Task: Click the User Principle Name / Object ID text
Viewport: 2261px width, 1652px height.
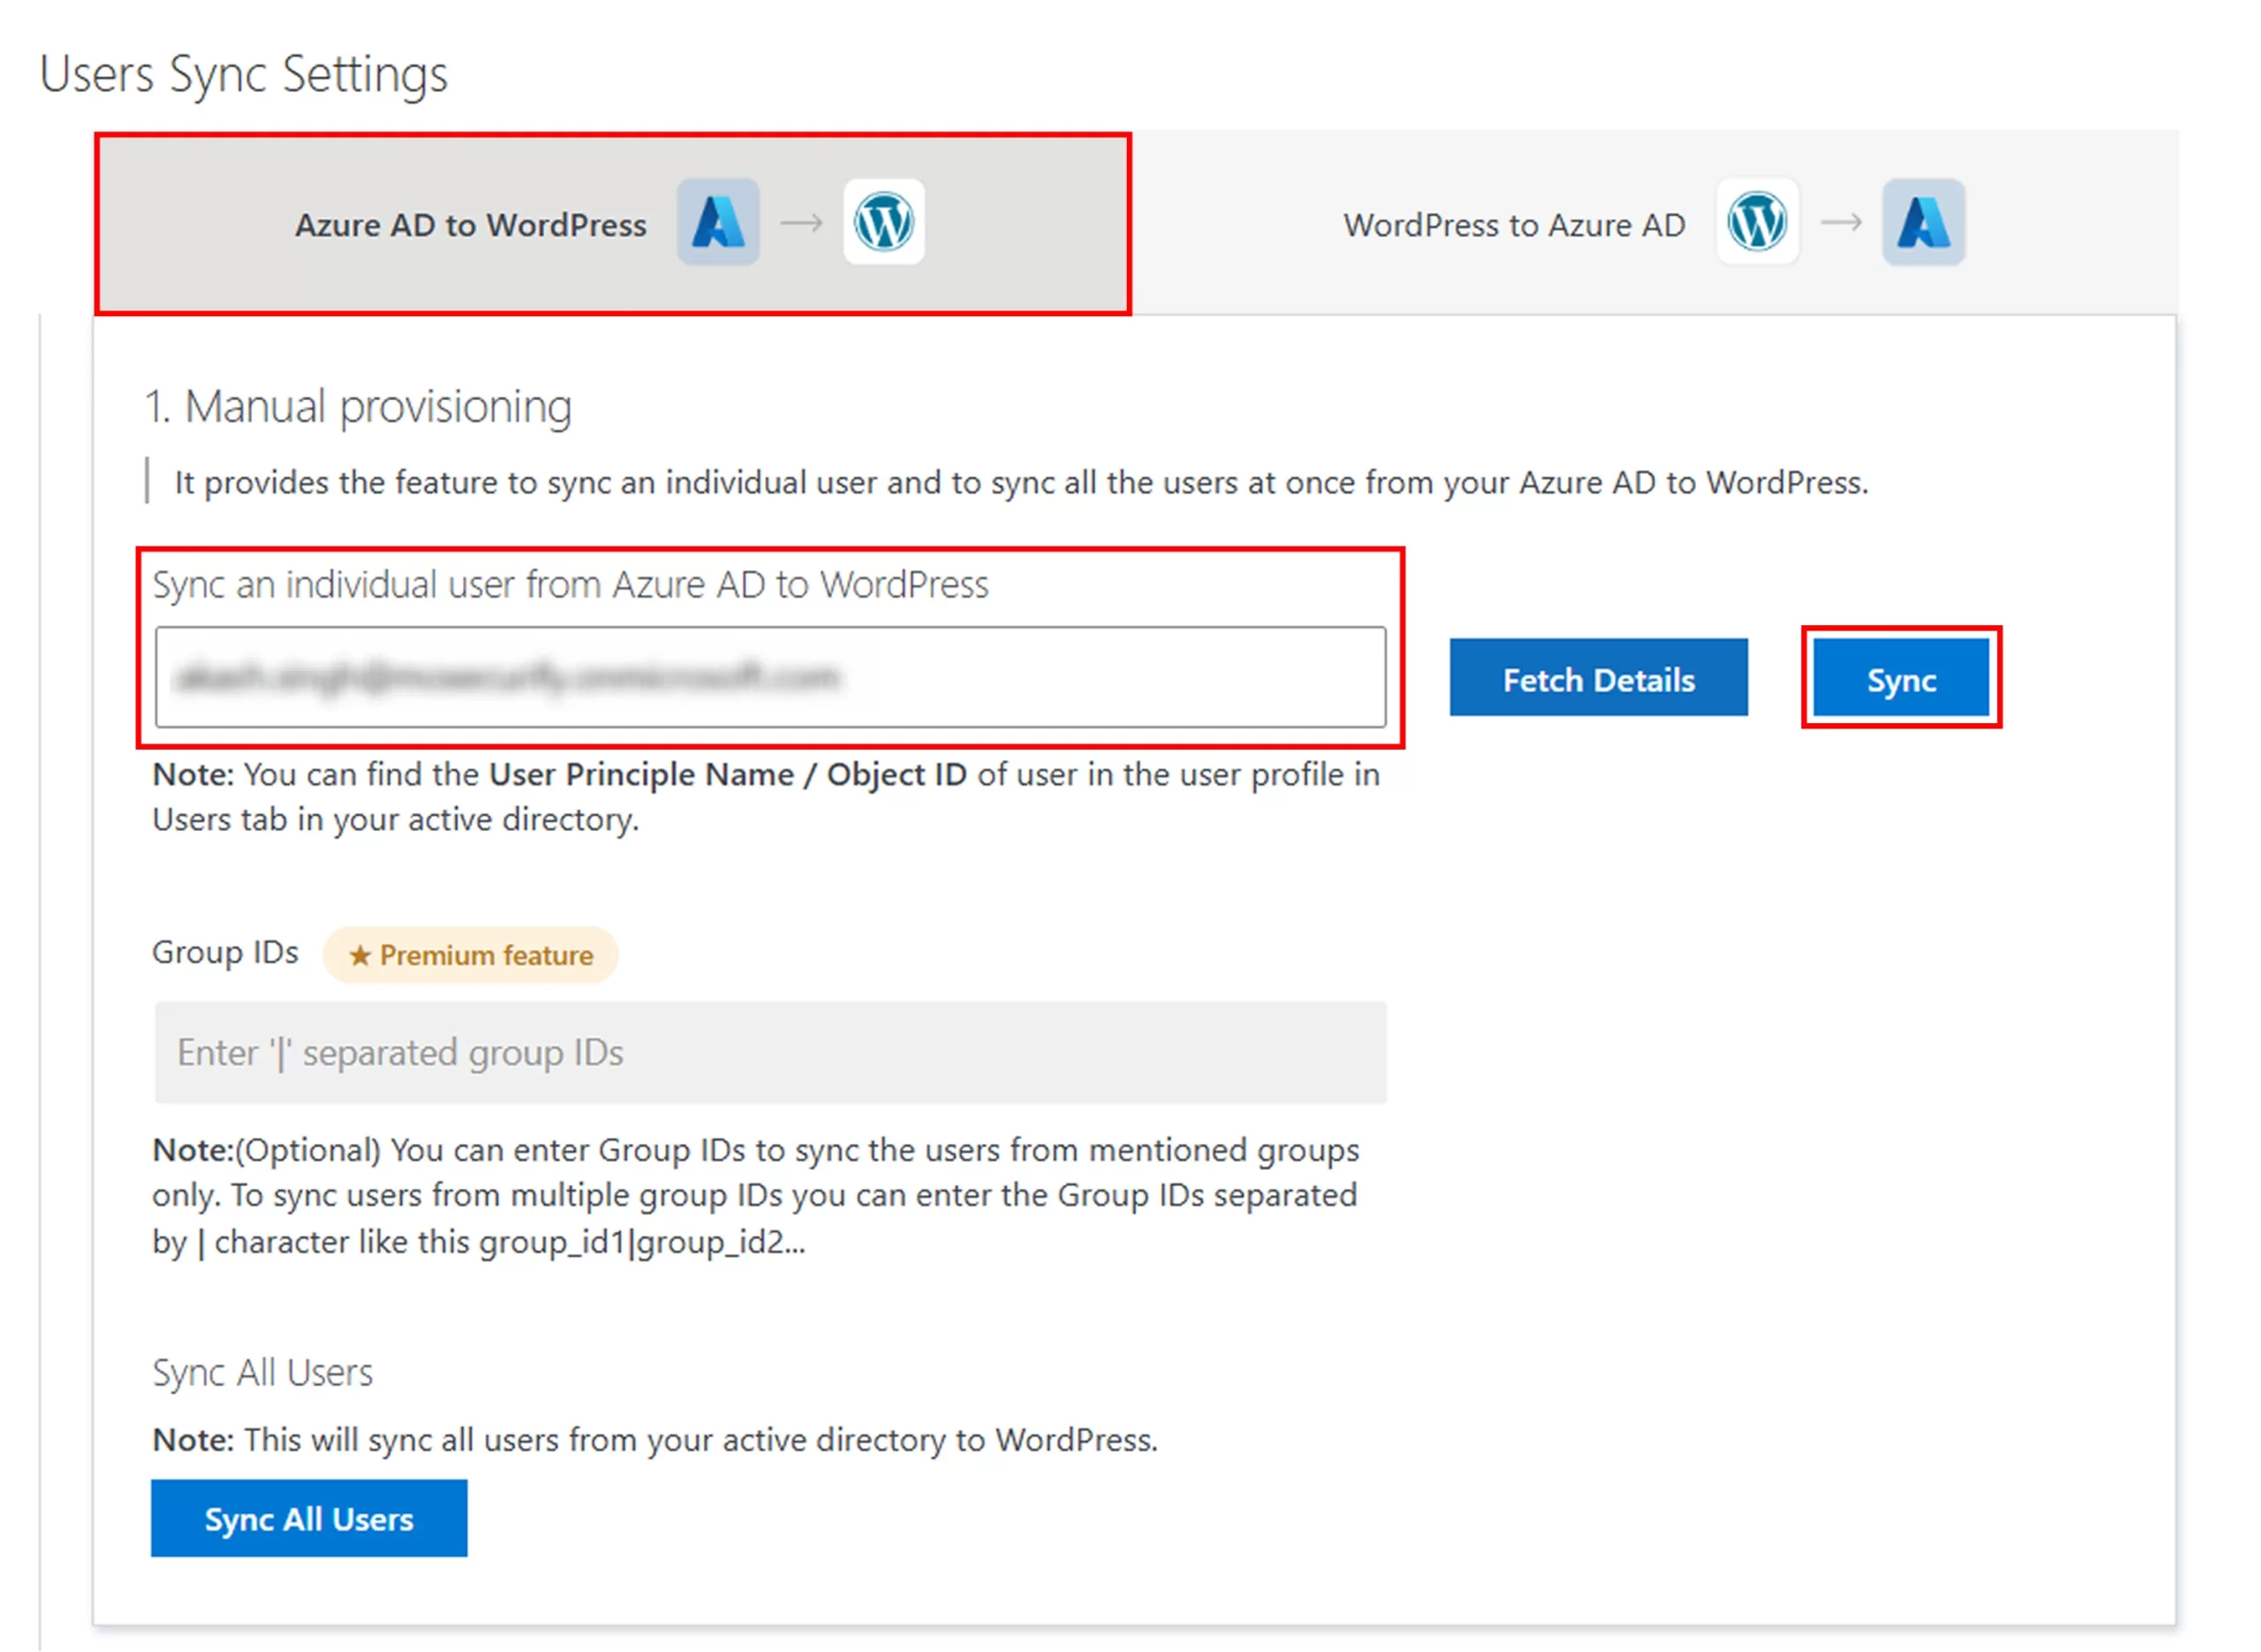Action: pos(728,775)
